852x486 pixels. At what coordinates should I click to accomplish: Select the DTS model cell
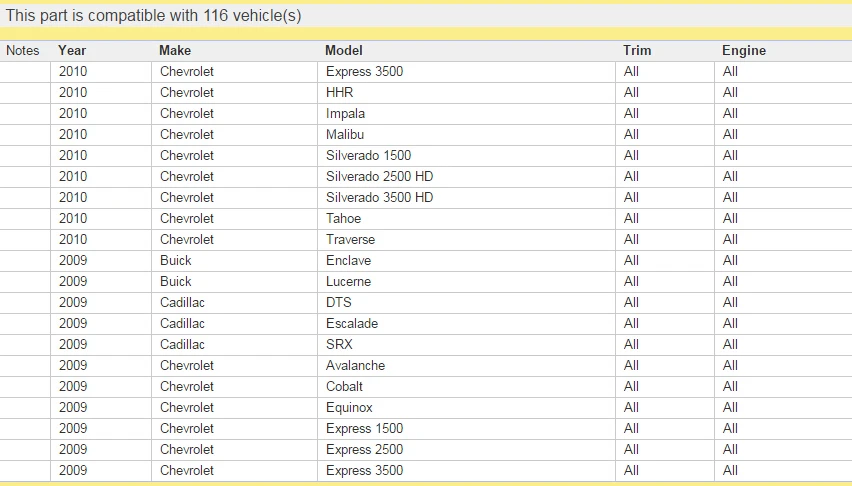tap(466, 302)
